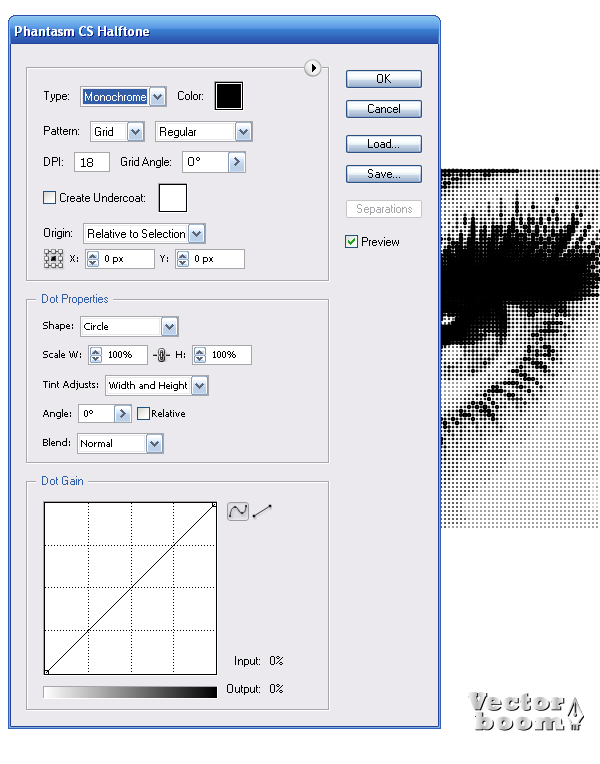The width and height of the screenshot is (600, 764).
Task: Toggle the Preview checkbox
Action: (351, 242)
